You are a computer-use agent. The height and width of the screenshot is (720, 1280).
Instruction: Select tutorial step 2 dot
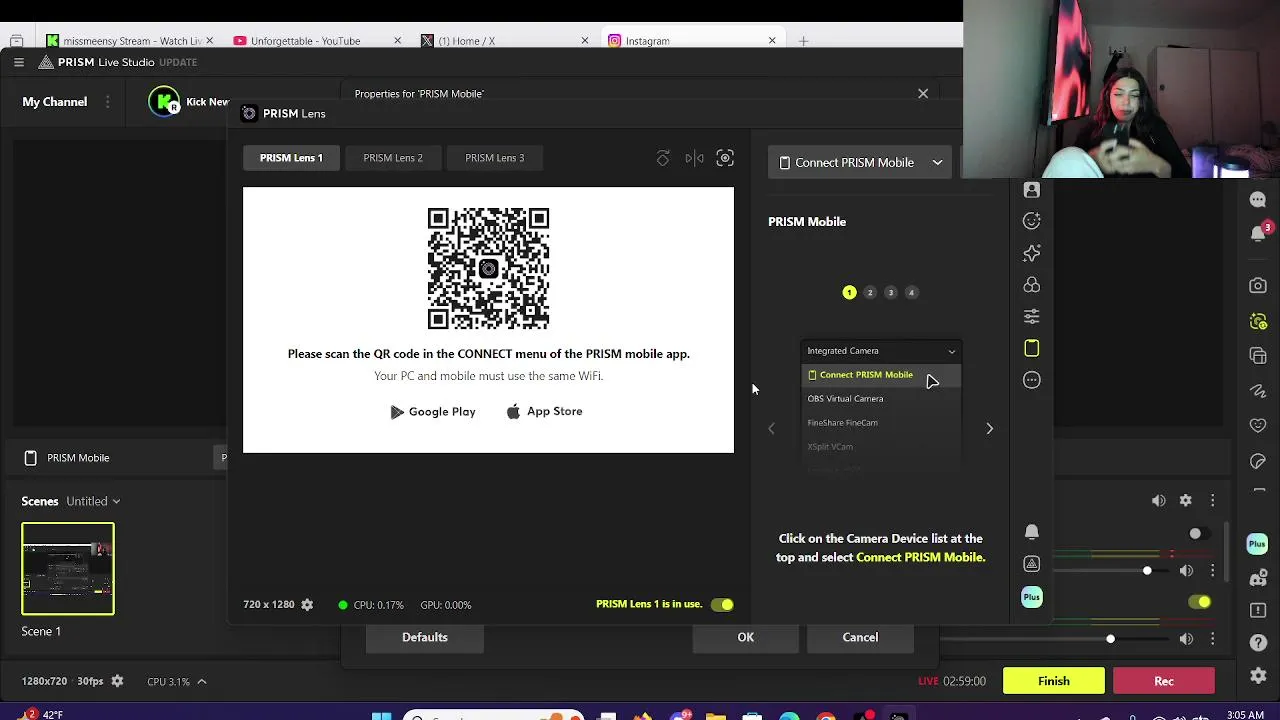(870, 292)
